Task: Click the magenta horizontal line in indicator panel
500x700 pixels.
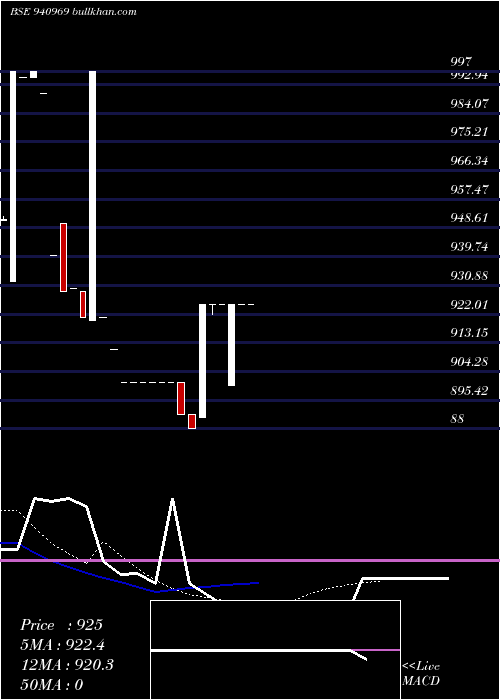Action: tap(250, 560)
